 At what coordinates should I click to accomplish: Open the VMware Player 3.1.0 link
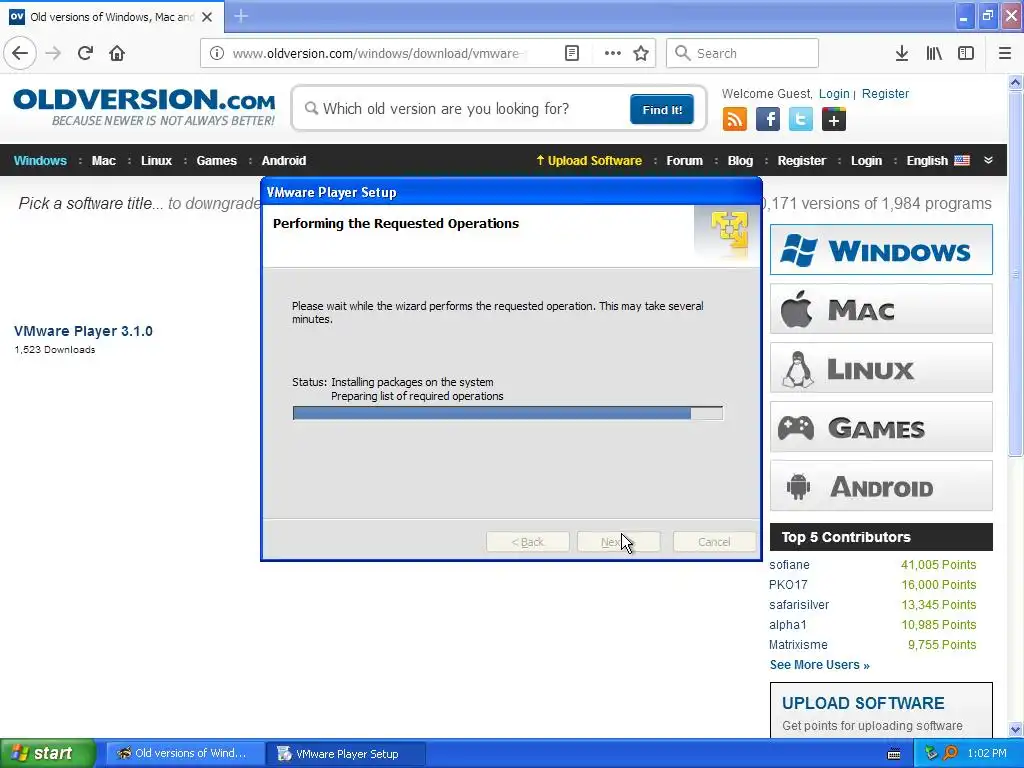(x=83, y=331)
